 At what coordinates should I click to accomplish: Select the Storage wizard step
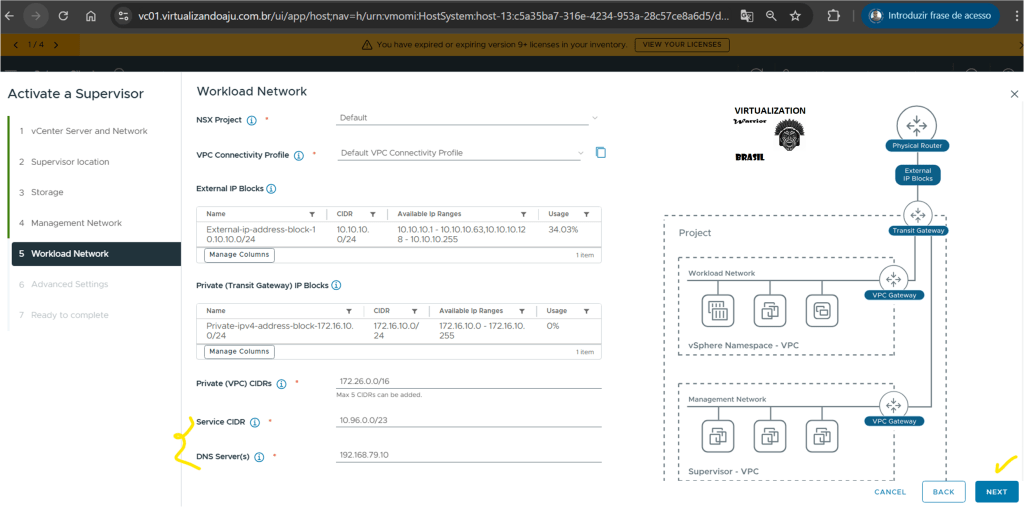pyautogui.click(x=47, y=192)
